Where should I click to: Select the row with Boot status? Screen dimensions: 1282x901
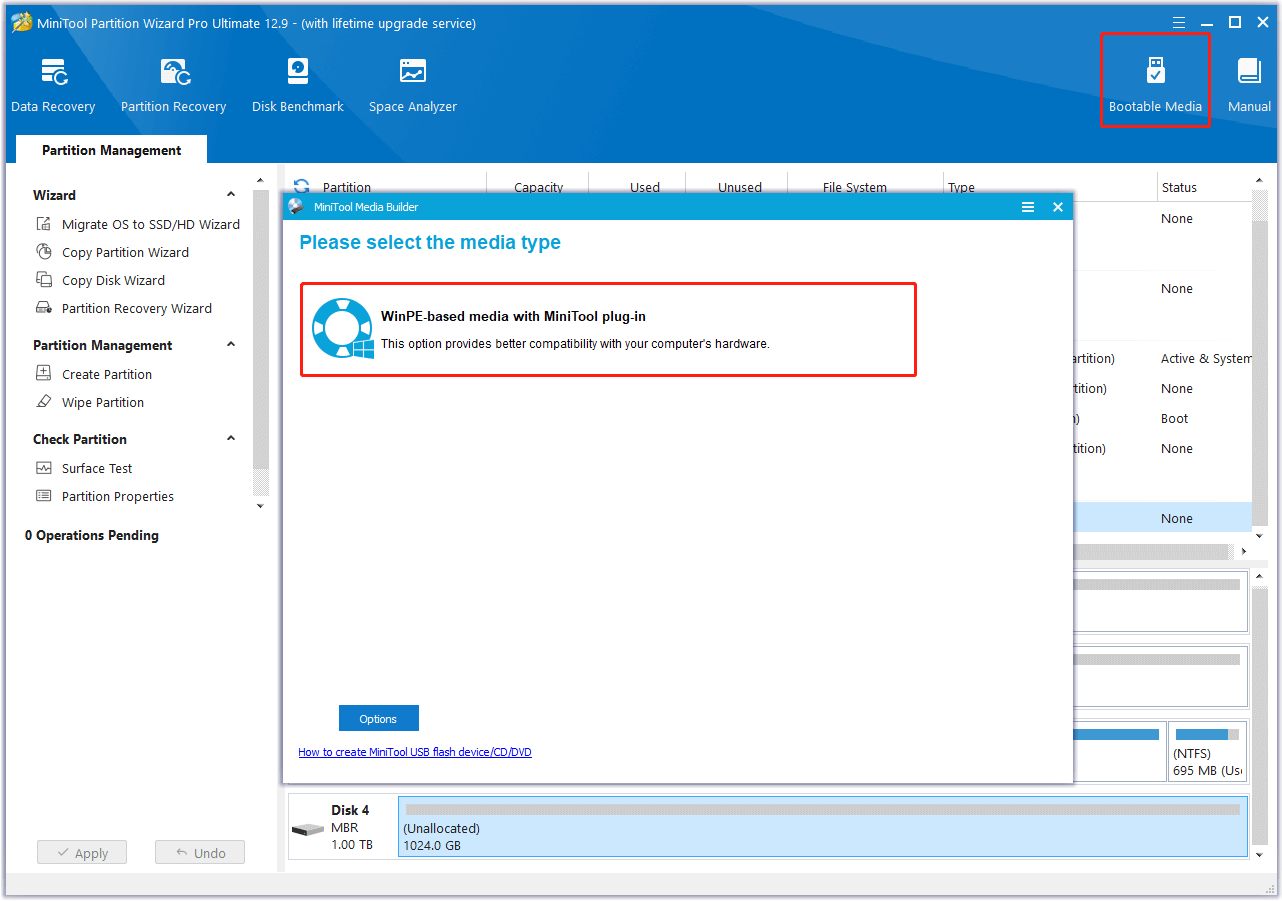coord(1175,418)
